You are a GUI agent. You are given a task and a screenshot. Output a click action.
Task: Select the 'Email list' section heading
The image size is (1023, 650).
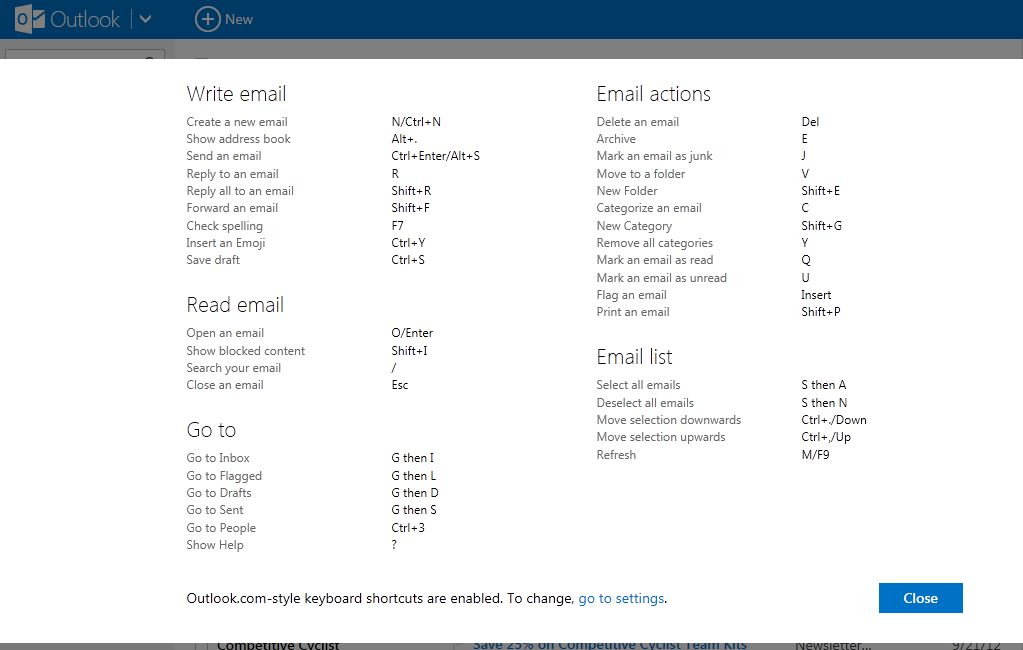pyautogui.click(x=634, y=357)
